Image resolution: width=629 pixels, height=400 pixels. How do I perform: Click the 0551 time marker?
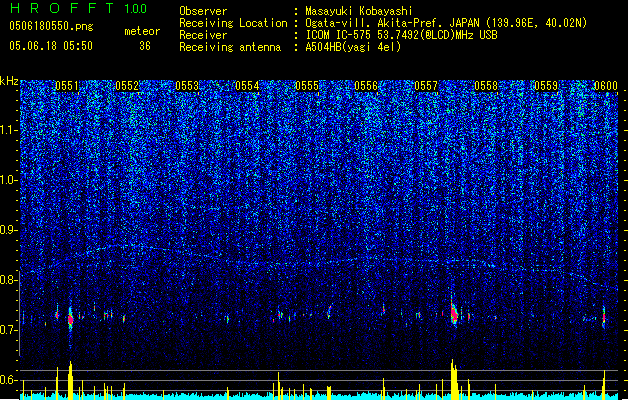(x=67, y=86)
